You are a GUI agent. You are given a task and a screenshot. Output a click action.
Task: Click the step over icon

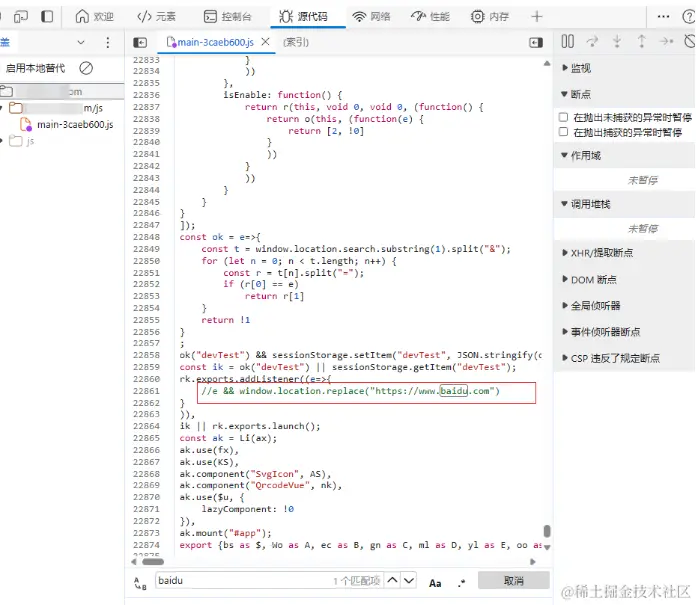[592, 41]
